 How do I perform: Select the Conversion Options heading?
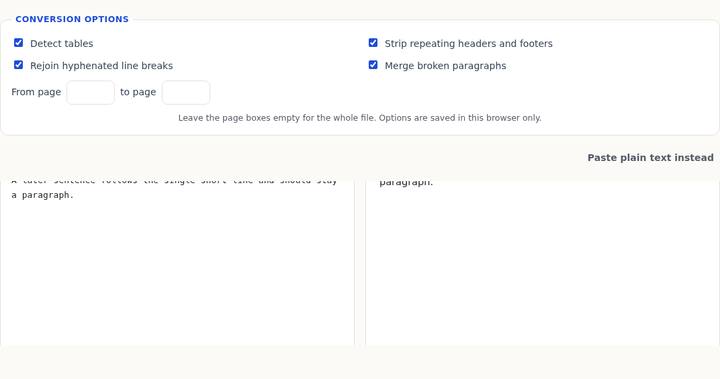(x=72, y=19)
